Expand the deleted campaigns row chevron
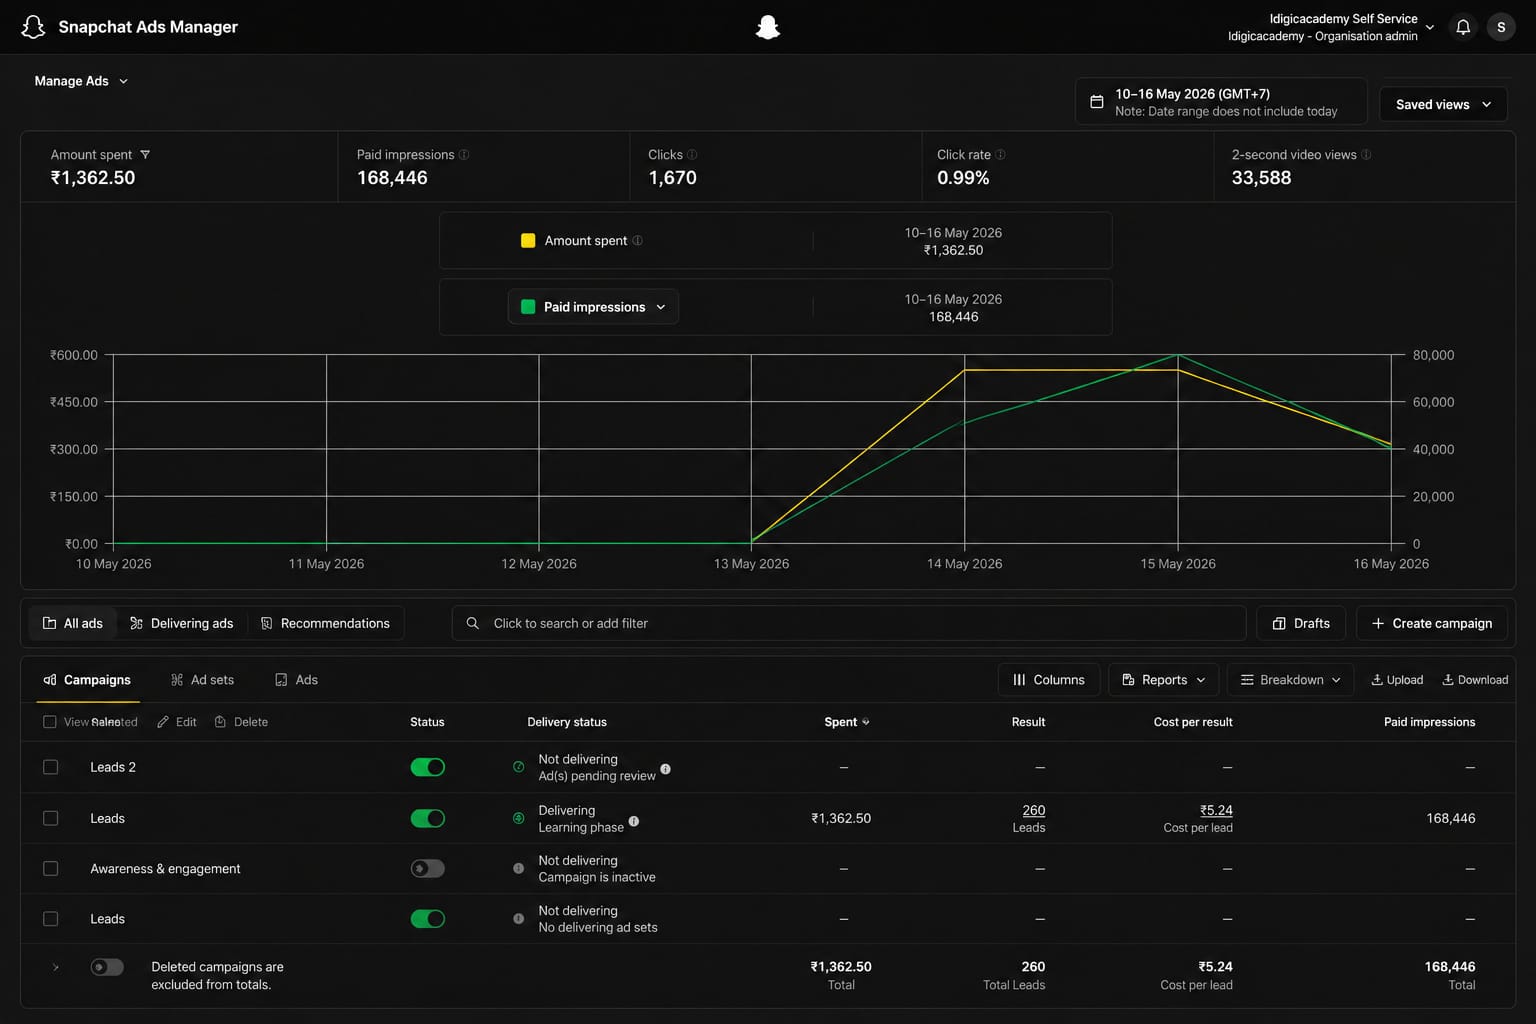 click(x=56, y=967)
